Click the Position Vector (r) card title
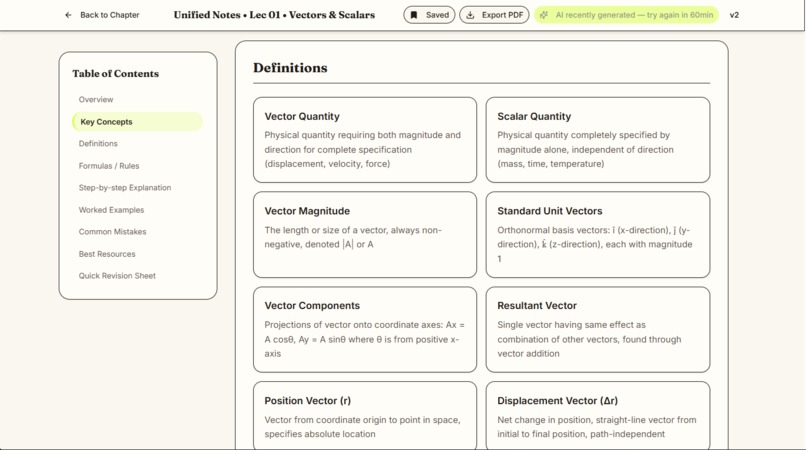 pyautogui.click(x=307, y=401)
